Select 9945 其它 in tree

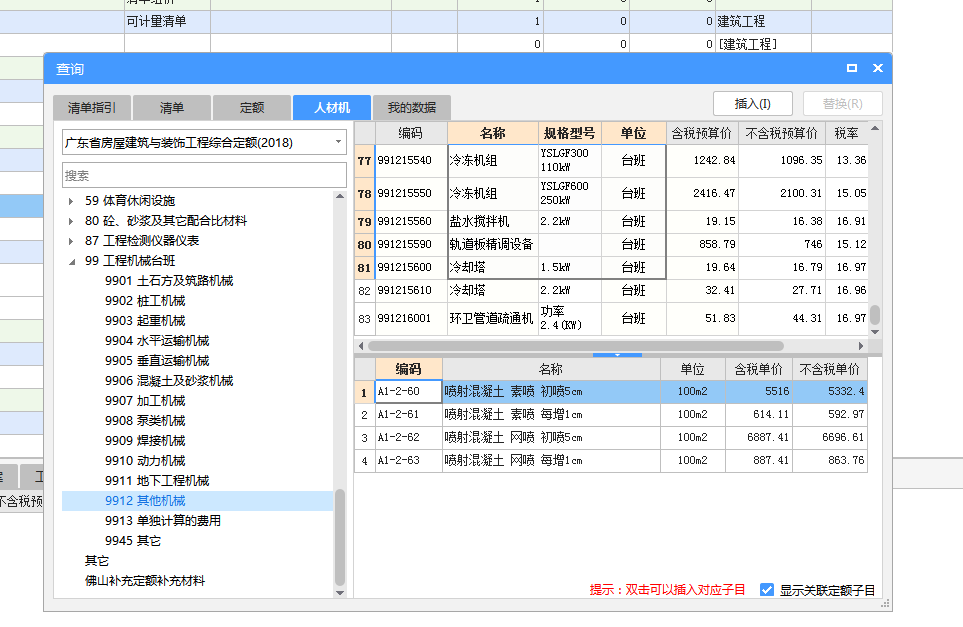click(x=133, y=540)
